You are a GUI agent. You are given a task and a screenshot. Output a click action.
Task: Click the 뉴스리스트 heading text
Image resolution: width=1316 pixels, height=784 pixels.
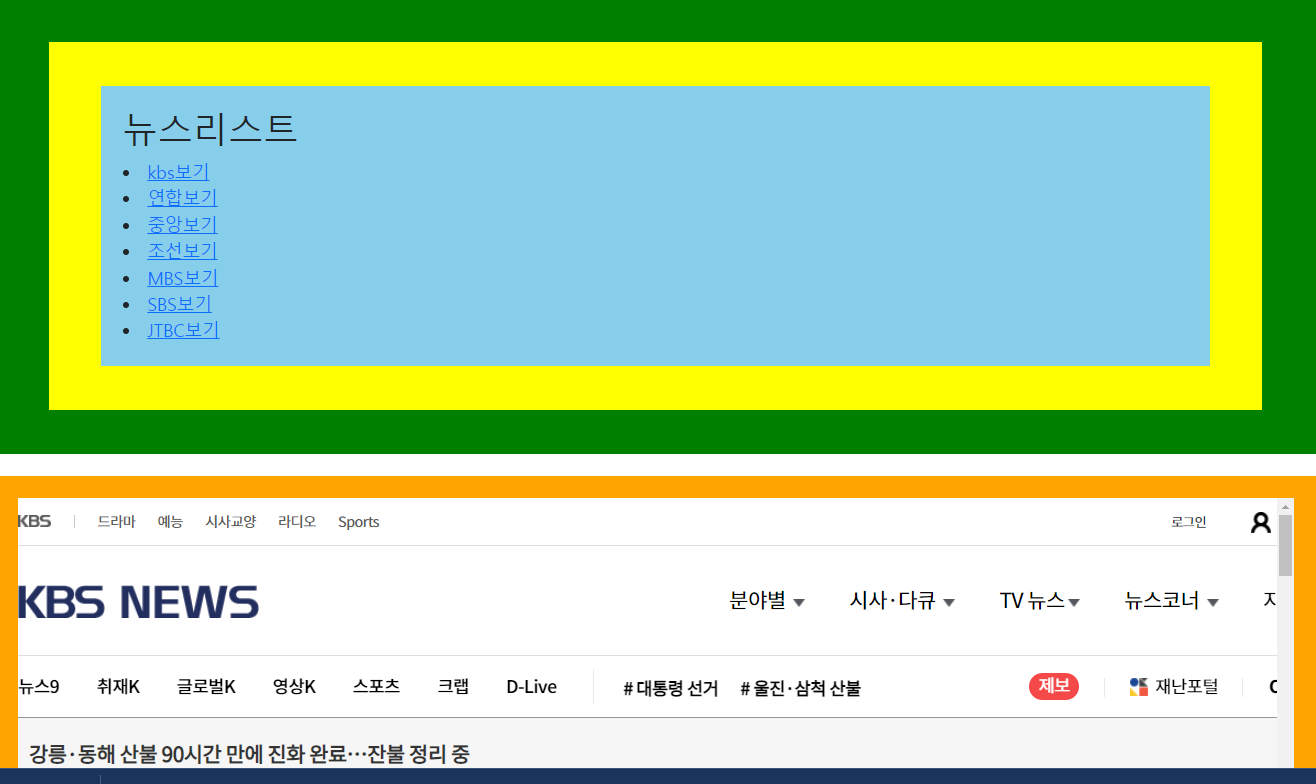pos(210,128)
